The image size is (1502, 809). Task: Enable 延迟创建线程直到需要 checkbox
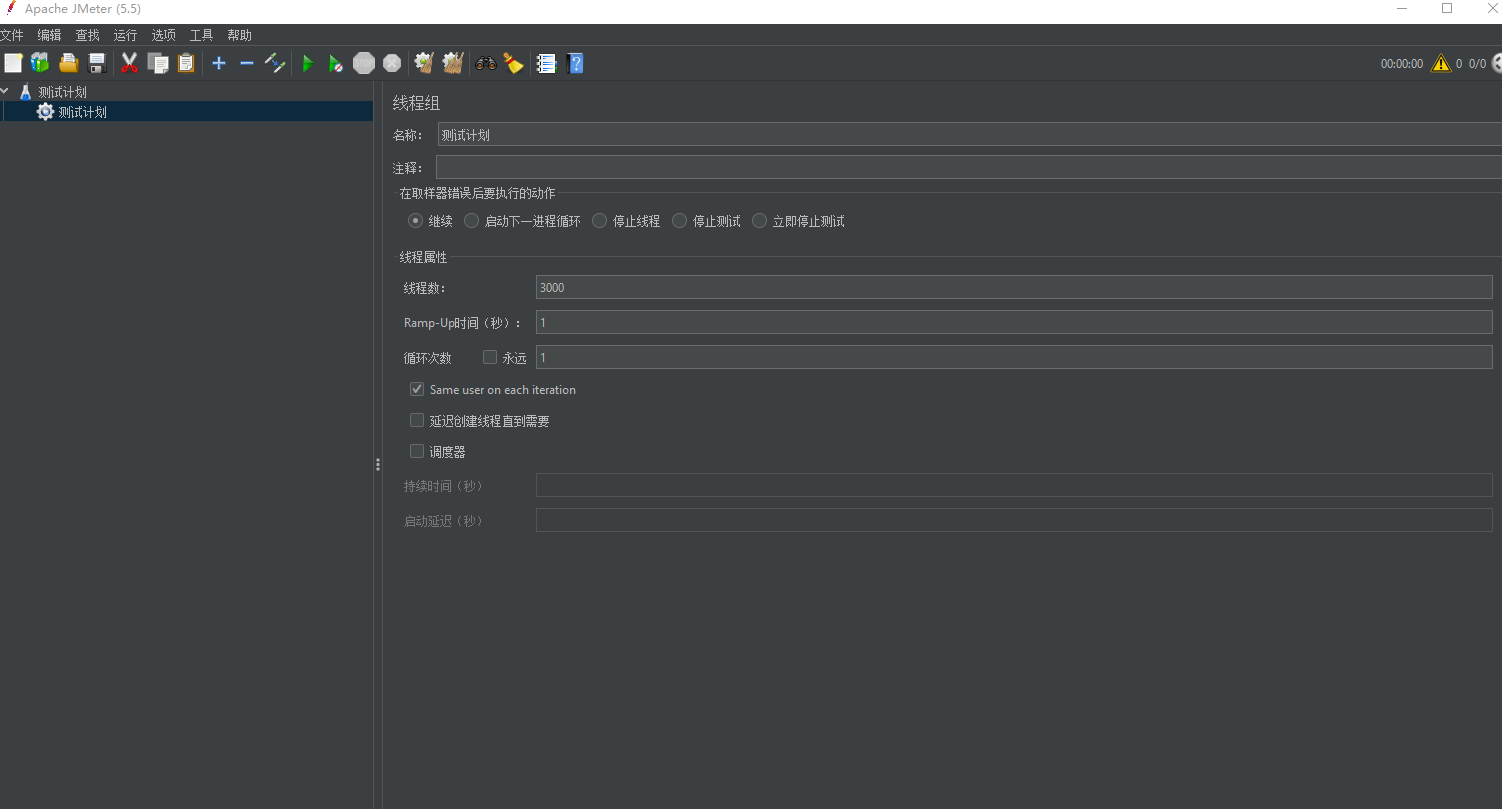click(x=417, y=421)
